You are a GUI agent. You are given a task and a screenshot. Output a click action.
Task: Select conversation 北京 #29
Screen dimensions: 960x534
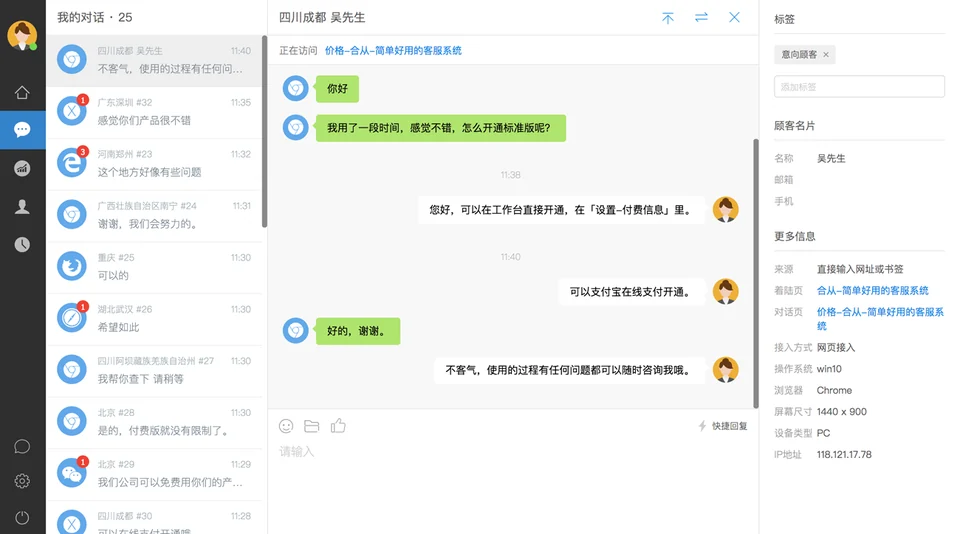[156, 474]
